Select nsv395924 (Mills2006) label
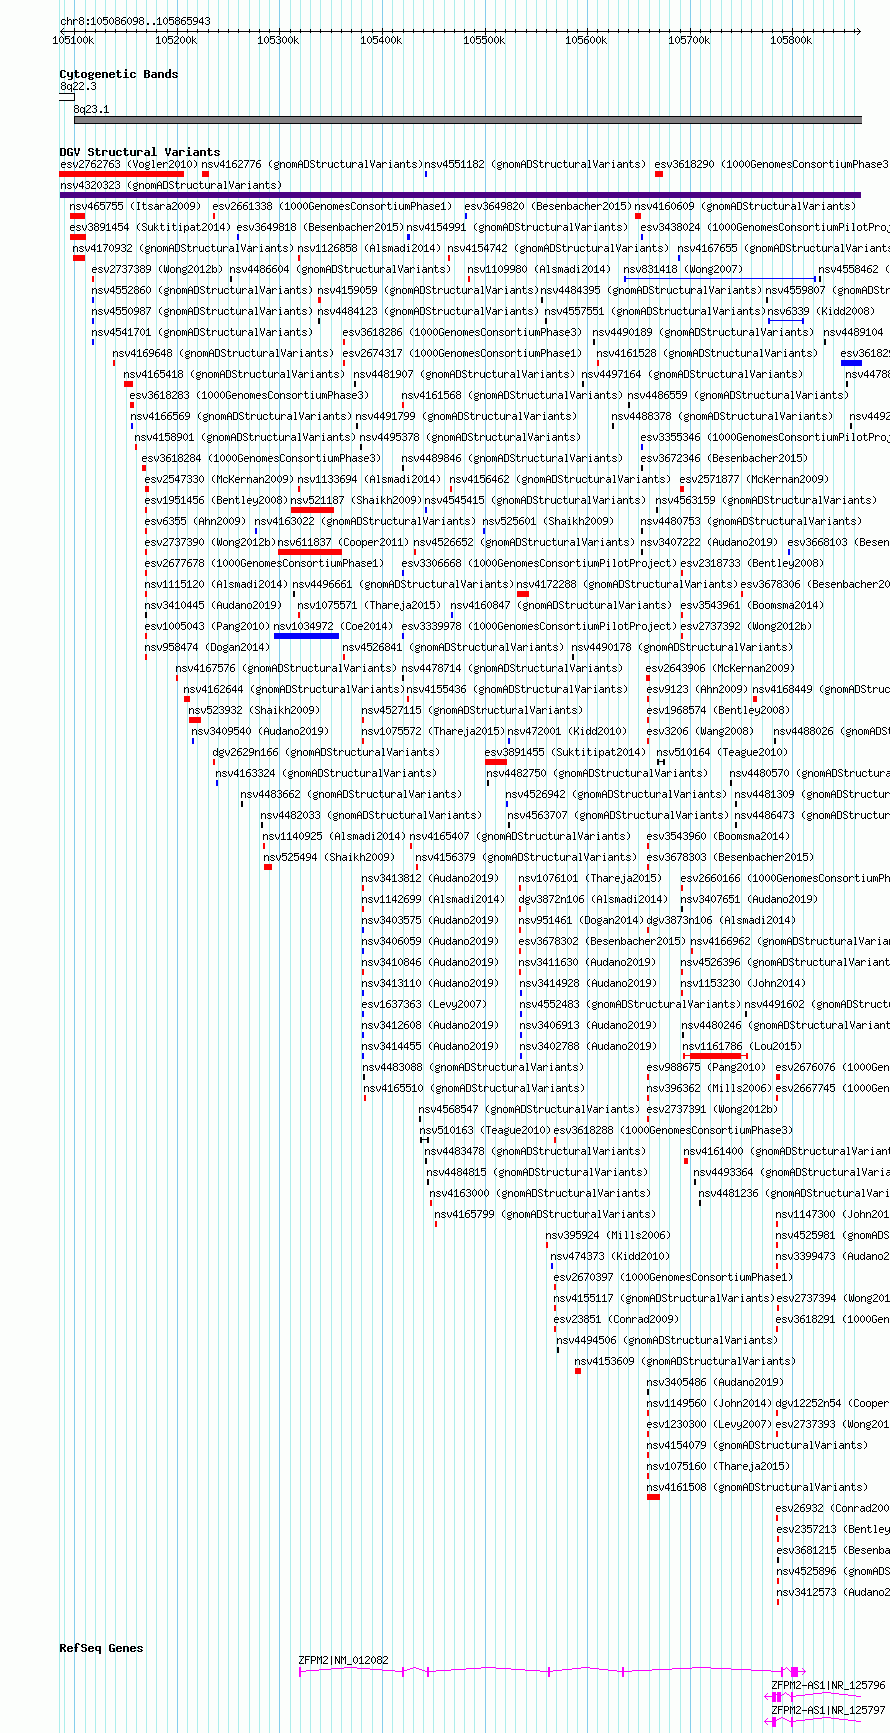The width and height of the screenshot is (890, 1733). 608,1235
